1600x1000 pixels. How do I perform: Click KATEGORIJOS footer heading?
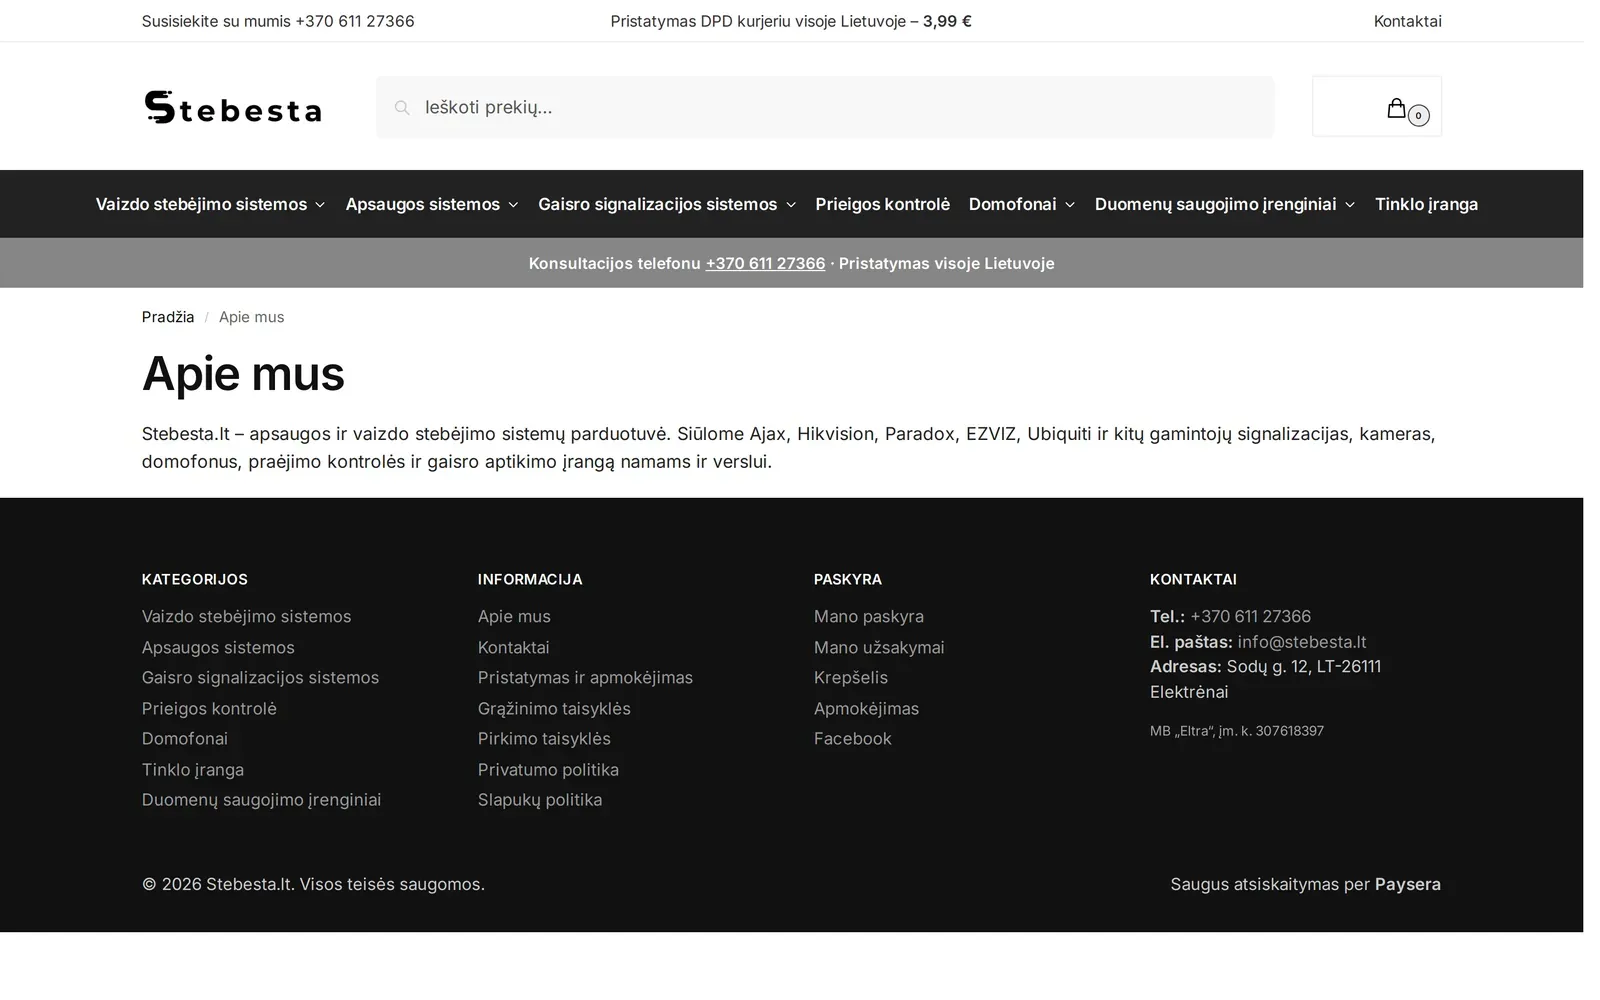(x=195, y=579)
